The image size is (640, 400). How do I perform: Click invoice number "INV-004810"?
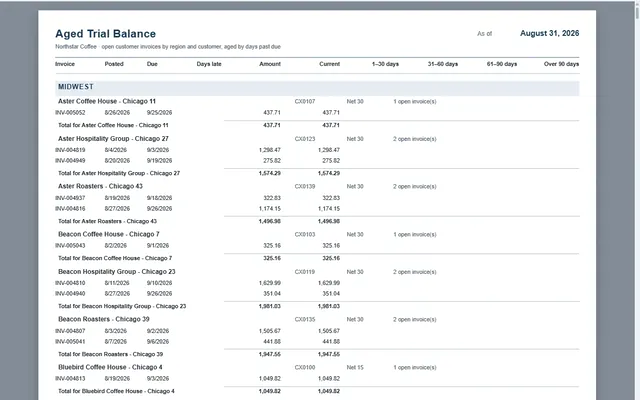pos(70,283)
